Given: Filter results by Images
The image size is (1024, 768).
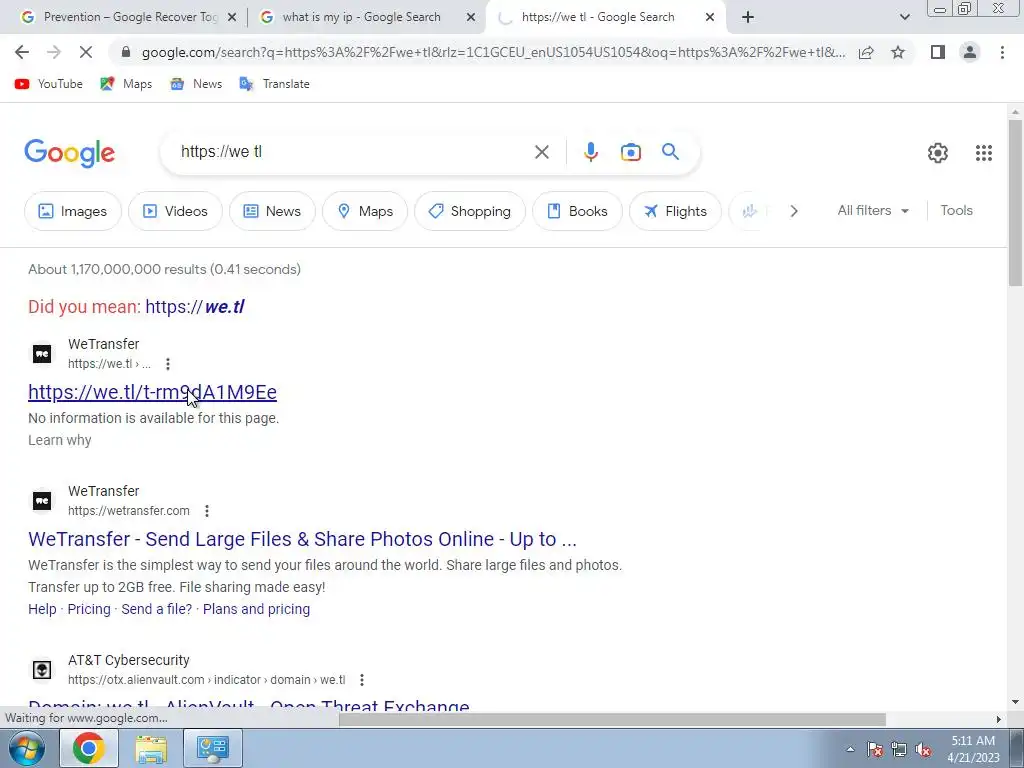Looking at the screenshot, I should (72, 211).
